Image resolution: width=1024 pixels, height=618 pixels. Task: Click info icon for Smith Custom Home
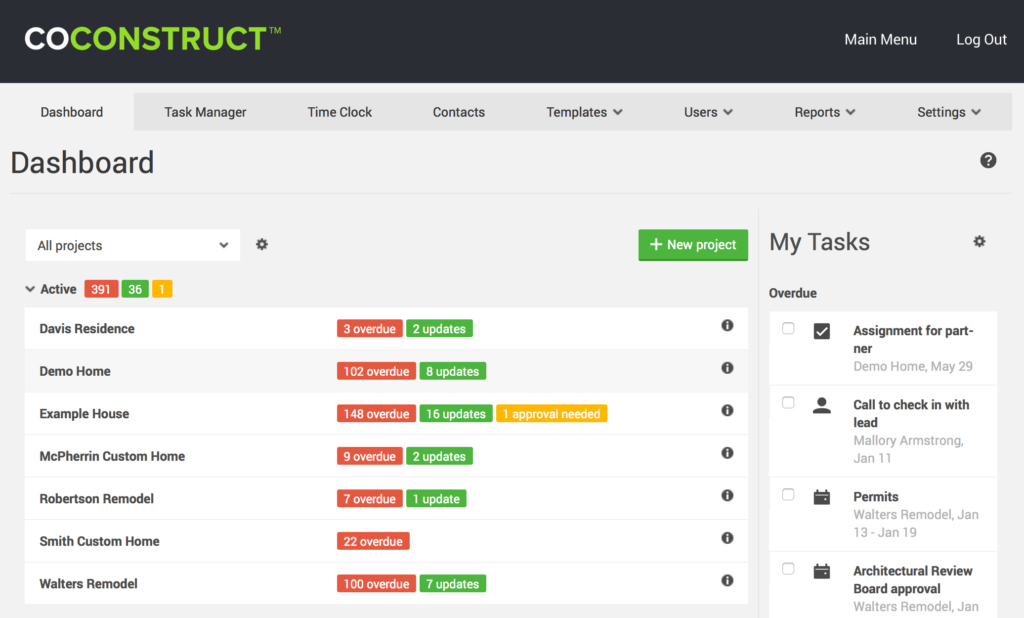(x=727, y=538)
